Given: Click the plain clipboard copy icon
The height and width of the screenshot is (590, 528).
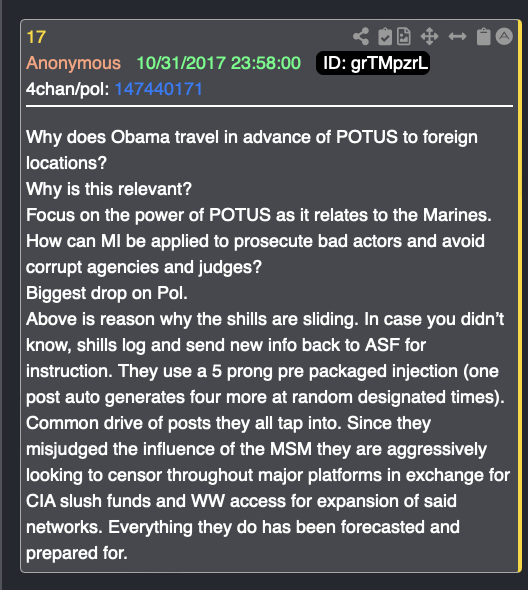Looking at the screenshot, I should (484, 36).
